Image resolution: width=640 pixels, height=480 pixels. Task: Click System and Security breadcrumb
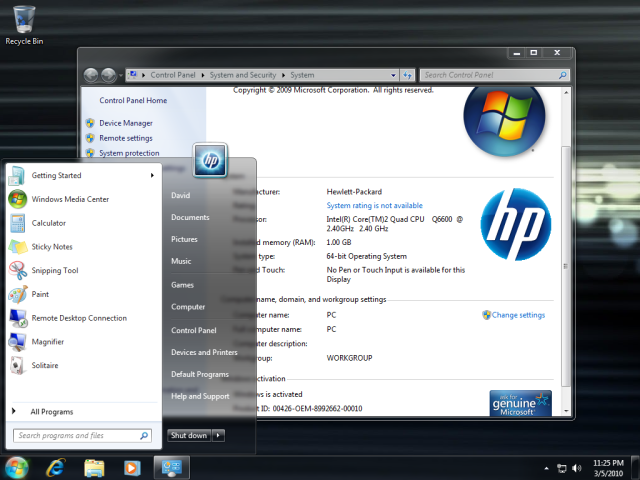tap(242, 75)
